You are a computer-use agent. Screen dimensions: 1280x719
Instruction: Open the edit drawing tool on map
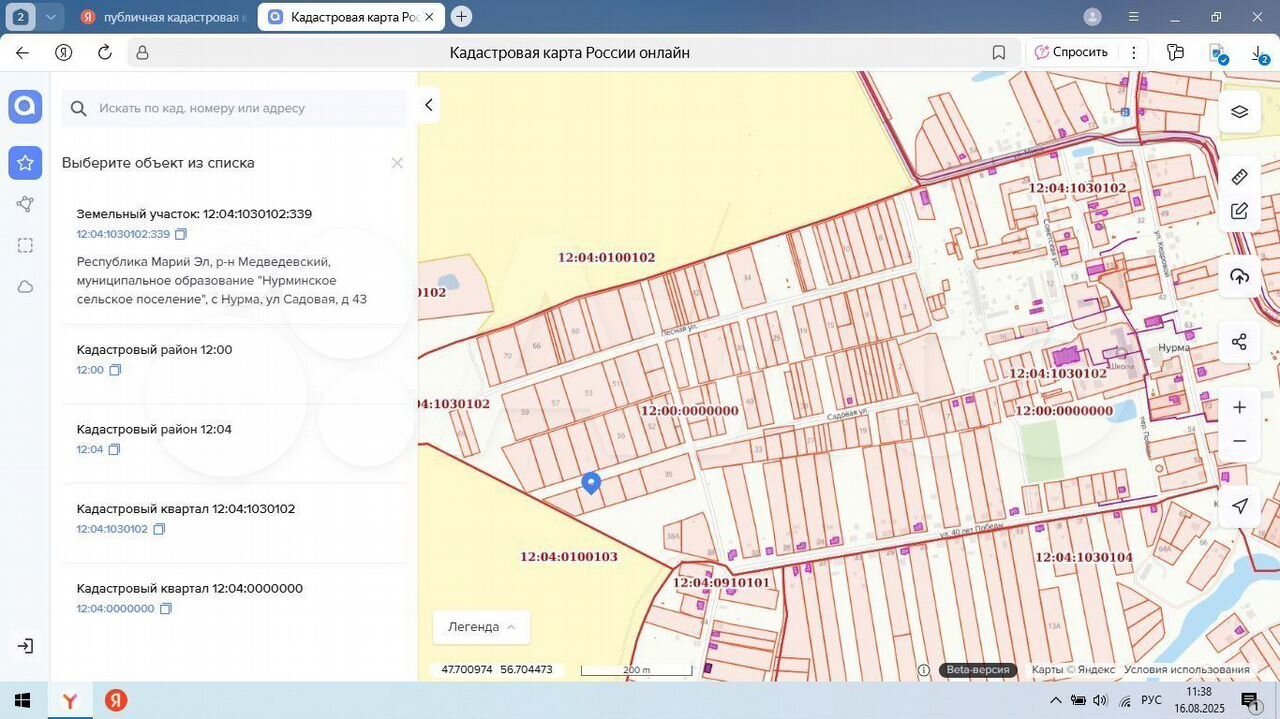(x=1240, y=211)
